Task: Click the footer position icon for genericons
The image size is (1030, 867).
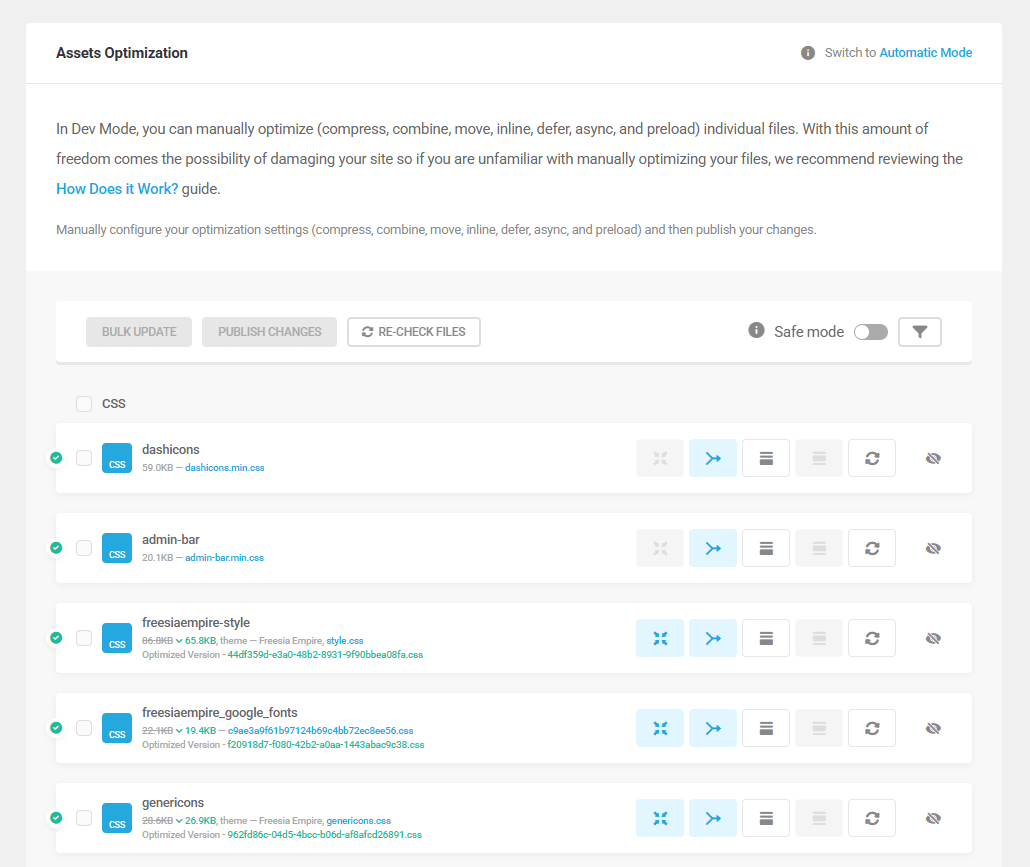Action: [x=766, y=818]
